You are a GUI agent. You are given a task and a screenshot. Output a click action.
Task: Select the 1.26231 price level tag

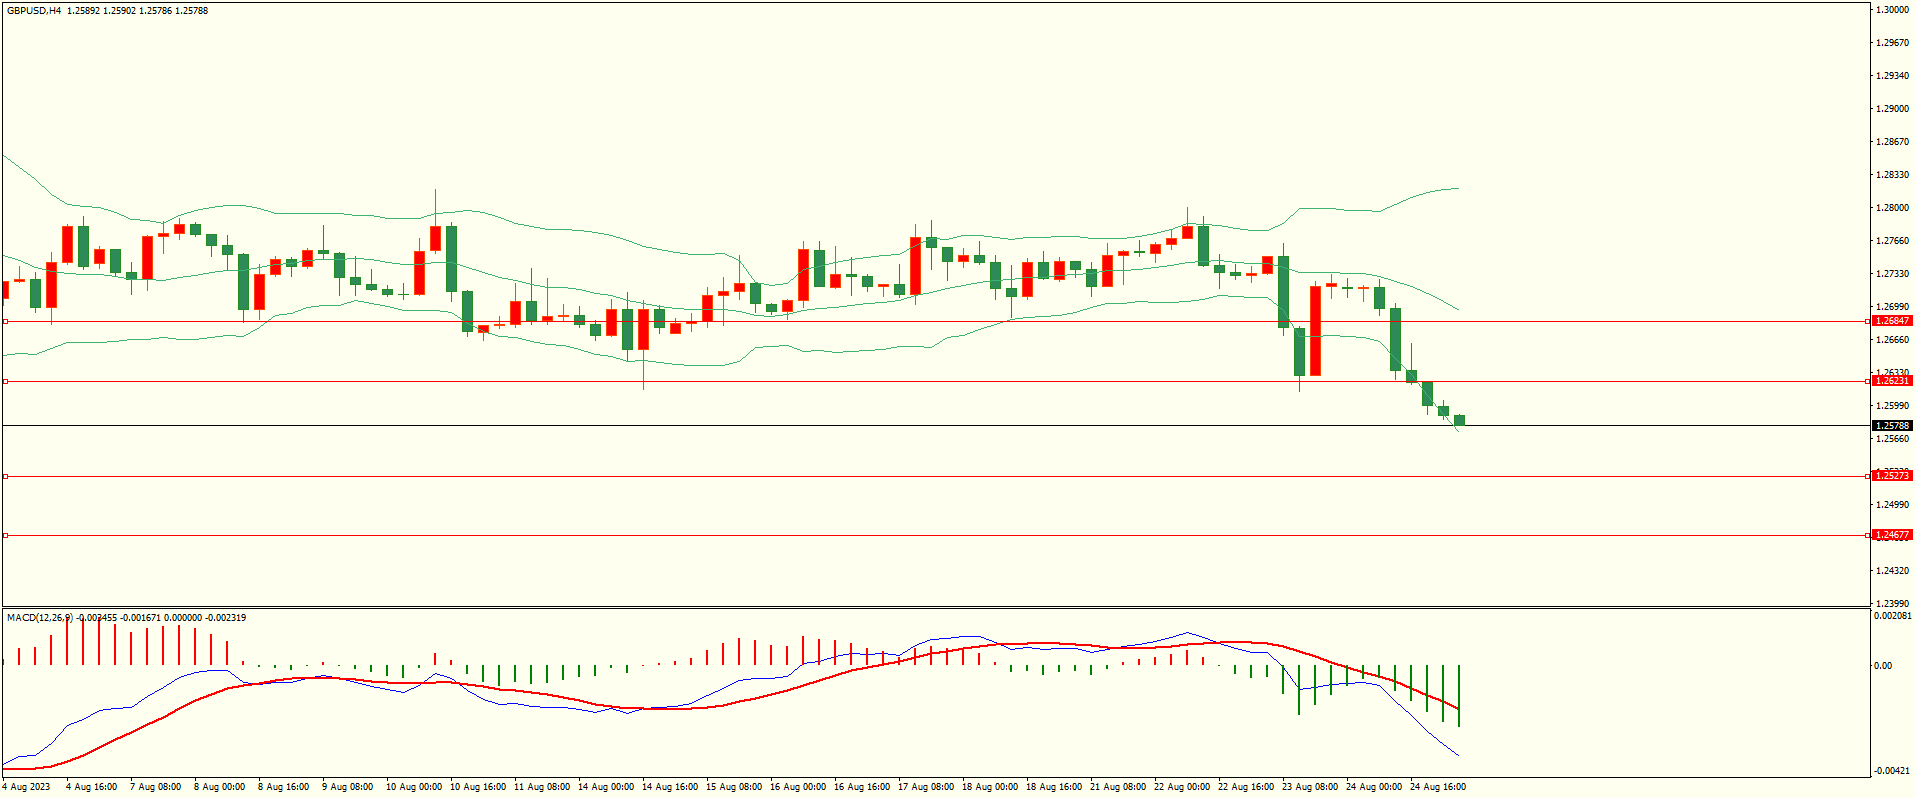1891,381
